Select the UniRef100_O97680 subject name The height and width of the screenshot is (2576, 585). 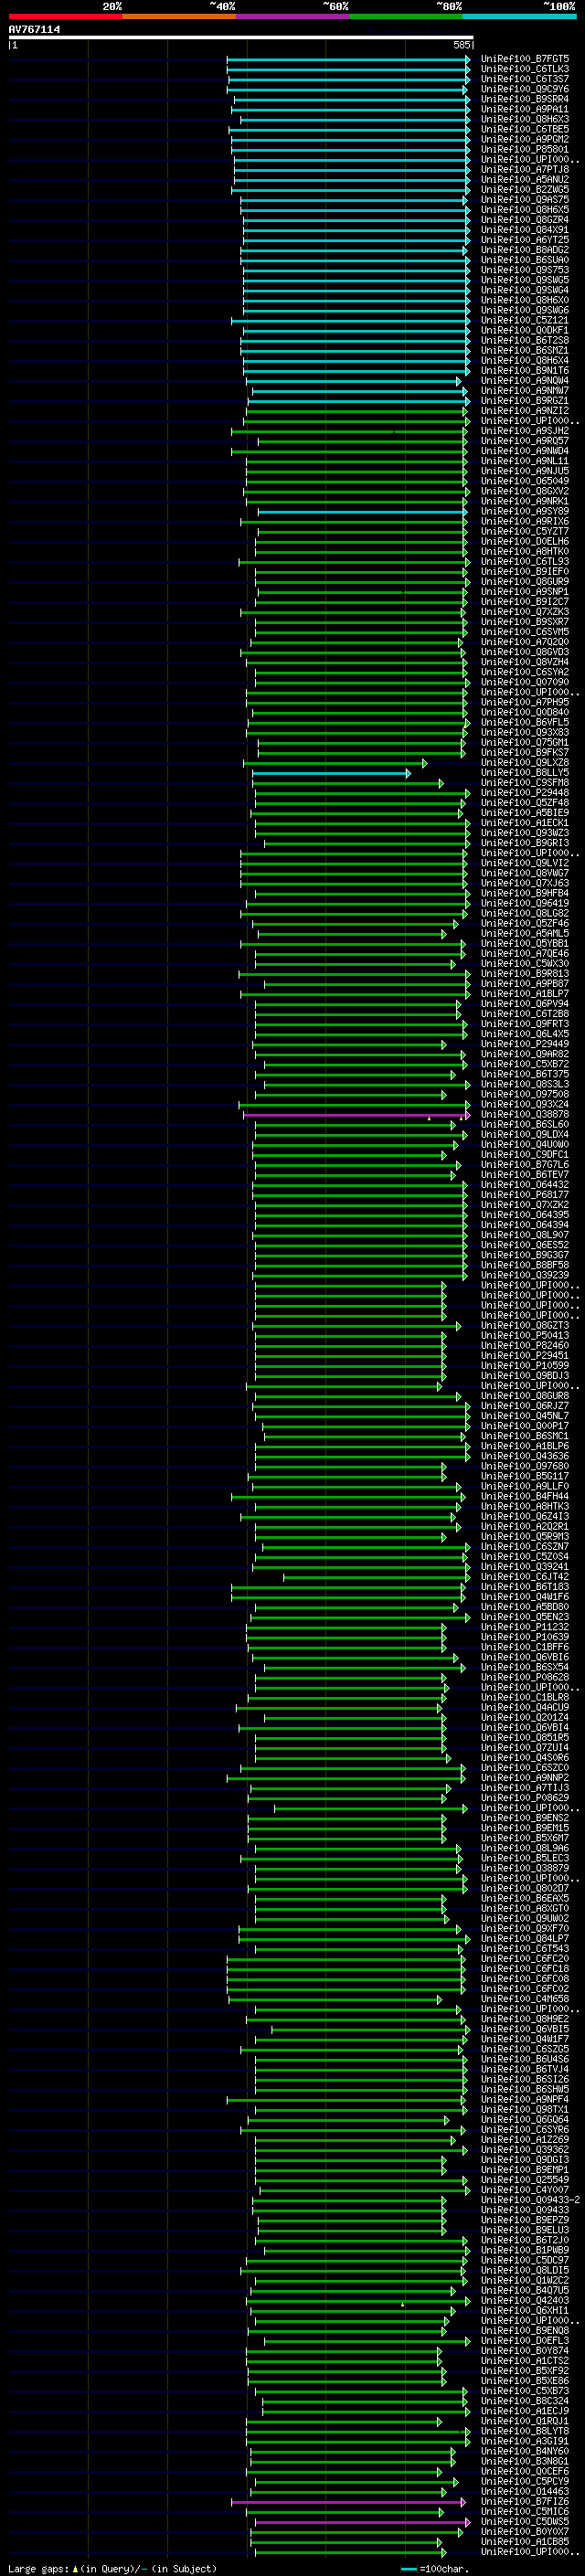coord(525,1466)
